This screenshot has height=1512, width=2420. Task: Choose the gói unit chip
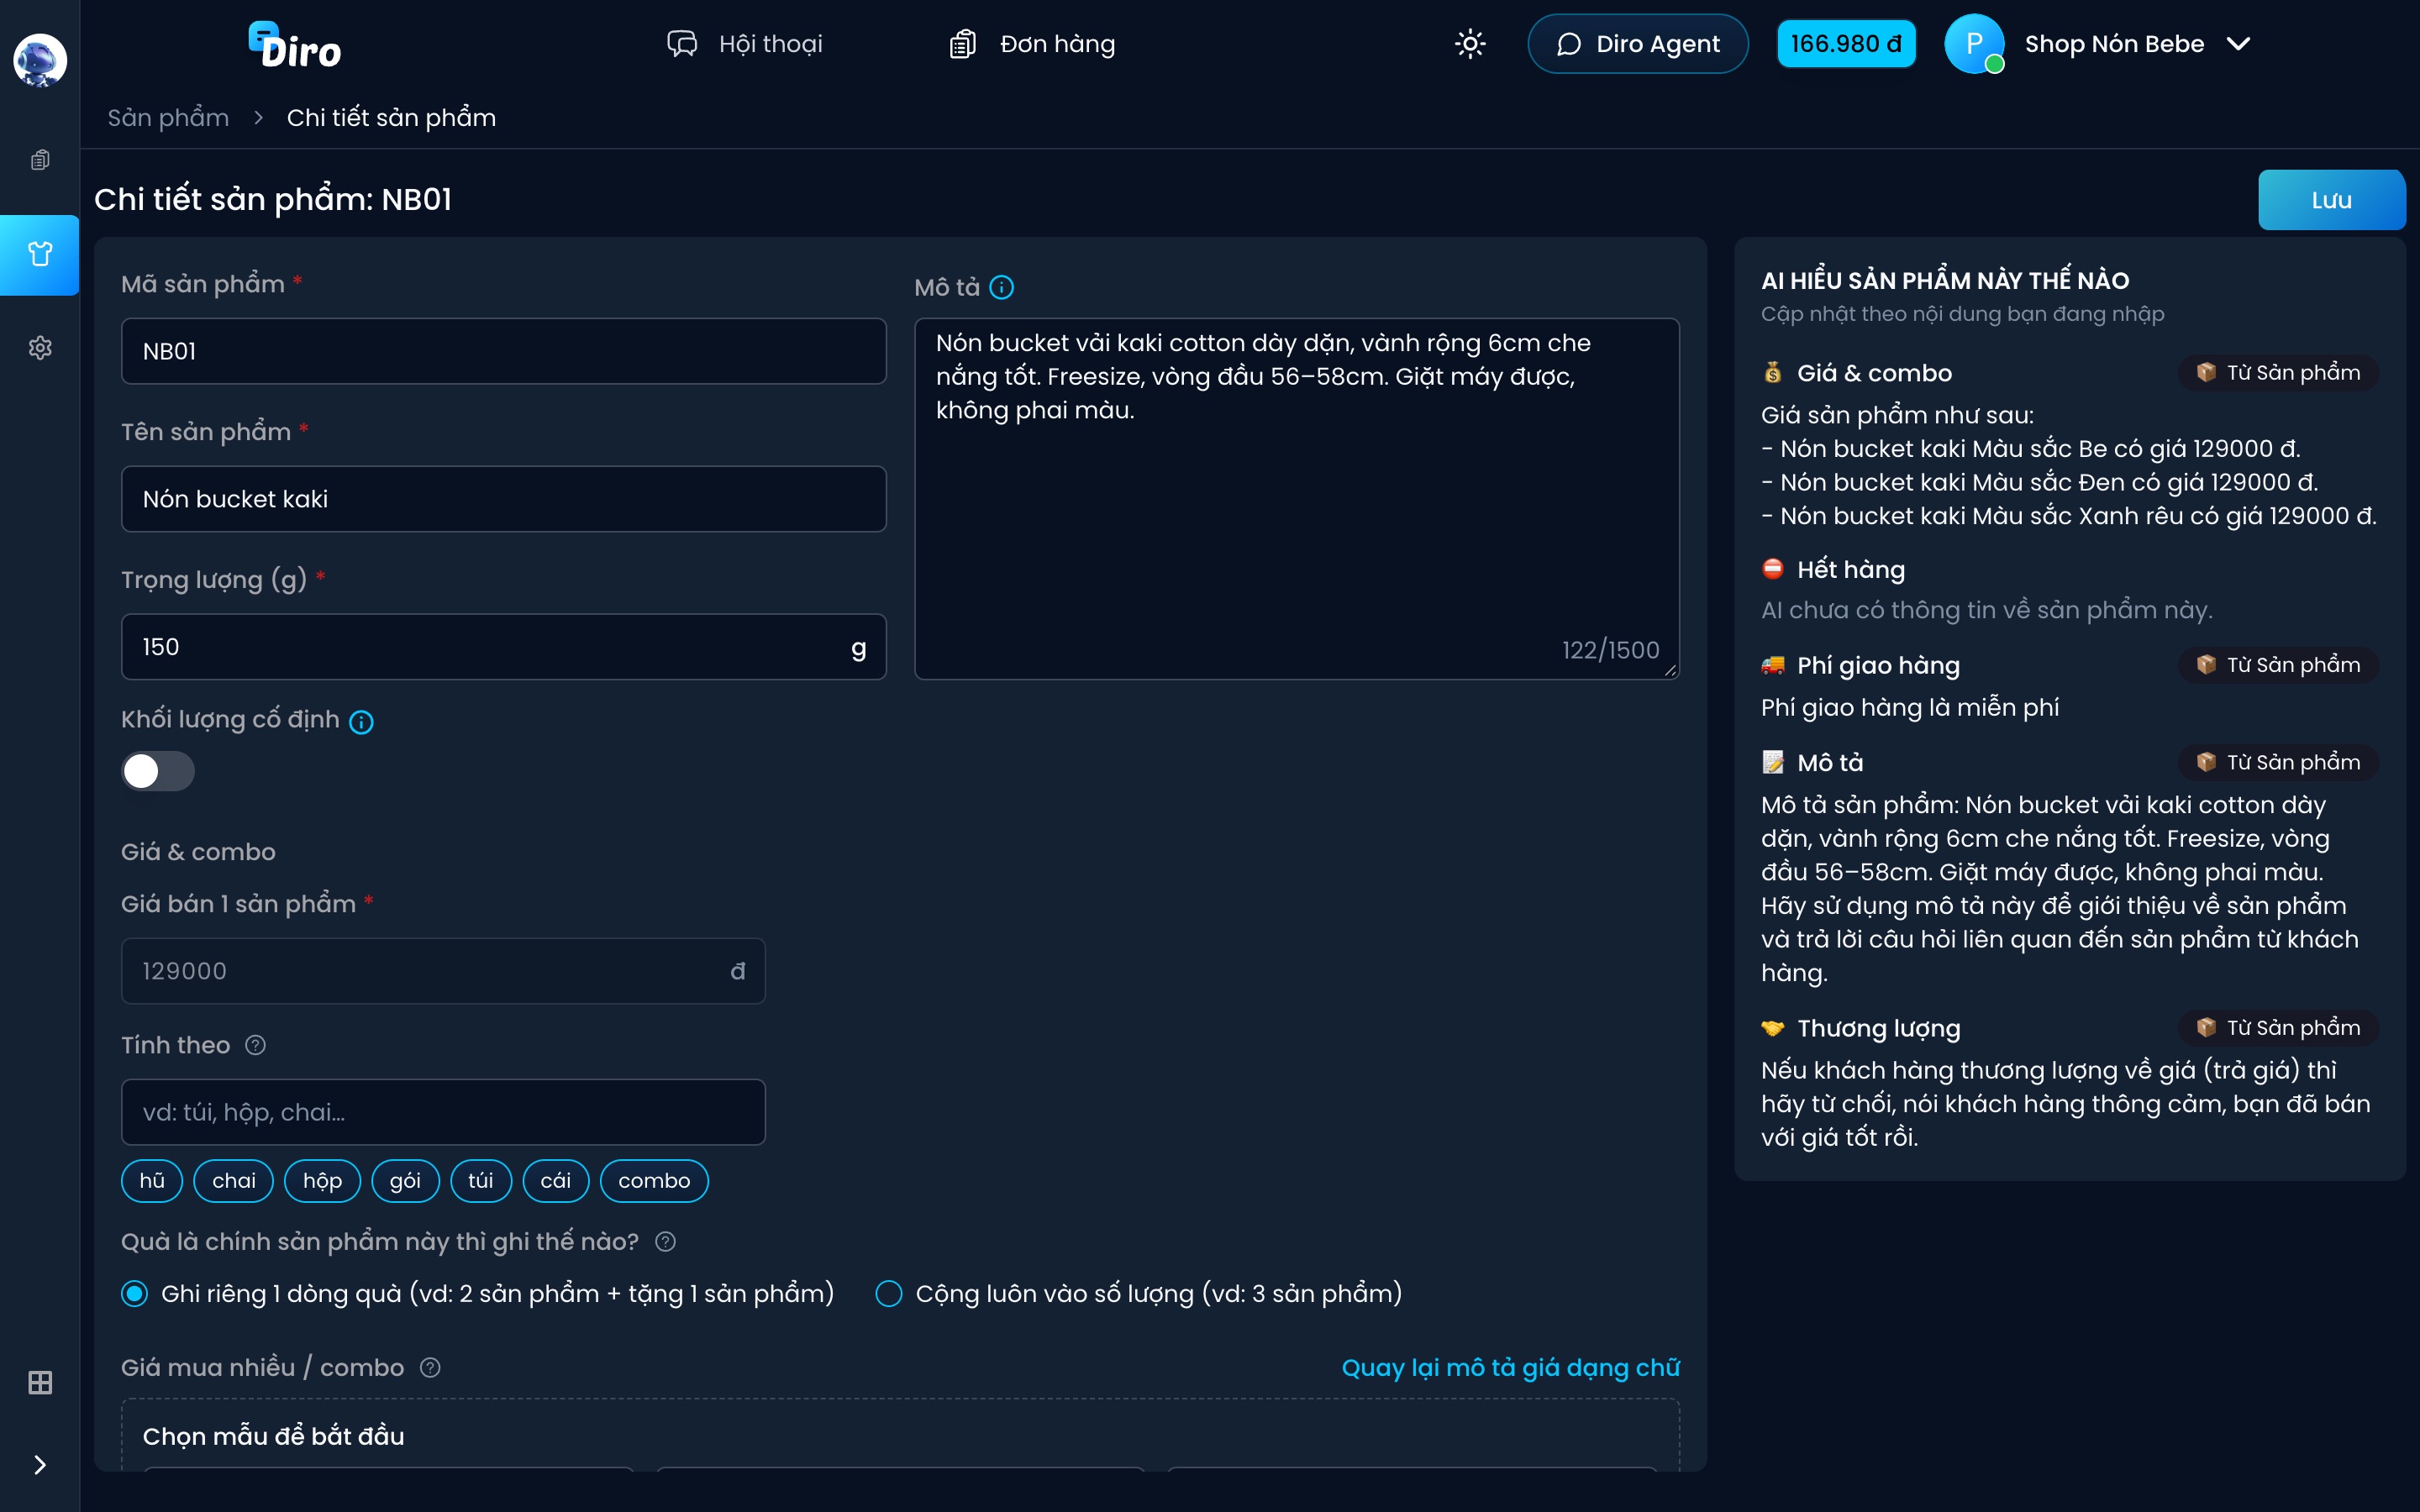pos(405,1181)
